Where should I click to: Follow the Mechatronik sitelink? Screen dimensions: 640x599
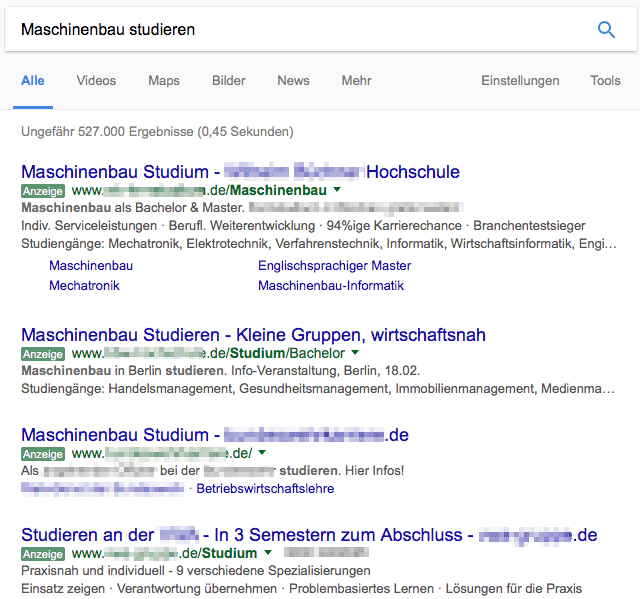pos(84,286)
